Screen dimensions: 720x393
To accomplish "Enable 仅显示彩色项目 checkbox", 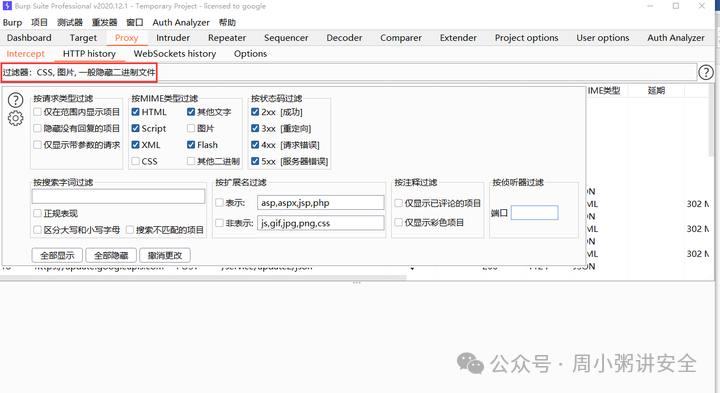I will pyautogui.click(x=399, y=222).
